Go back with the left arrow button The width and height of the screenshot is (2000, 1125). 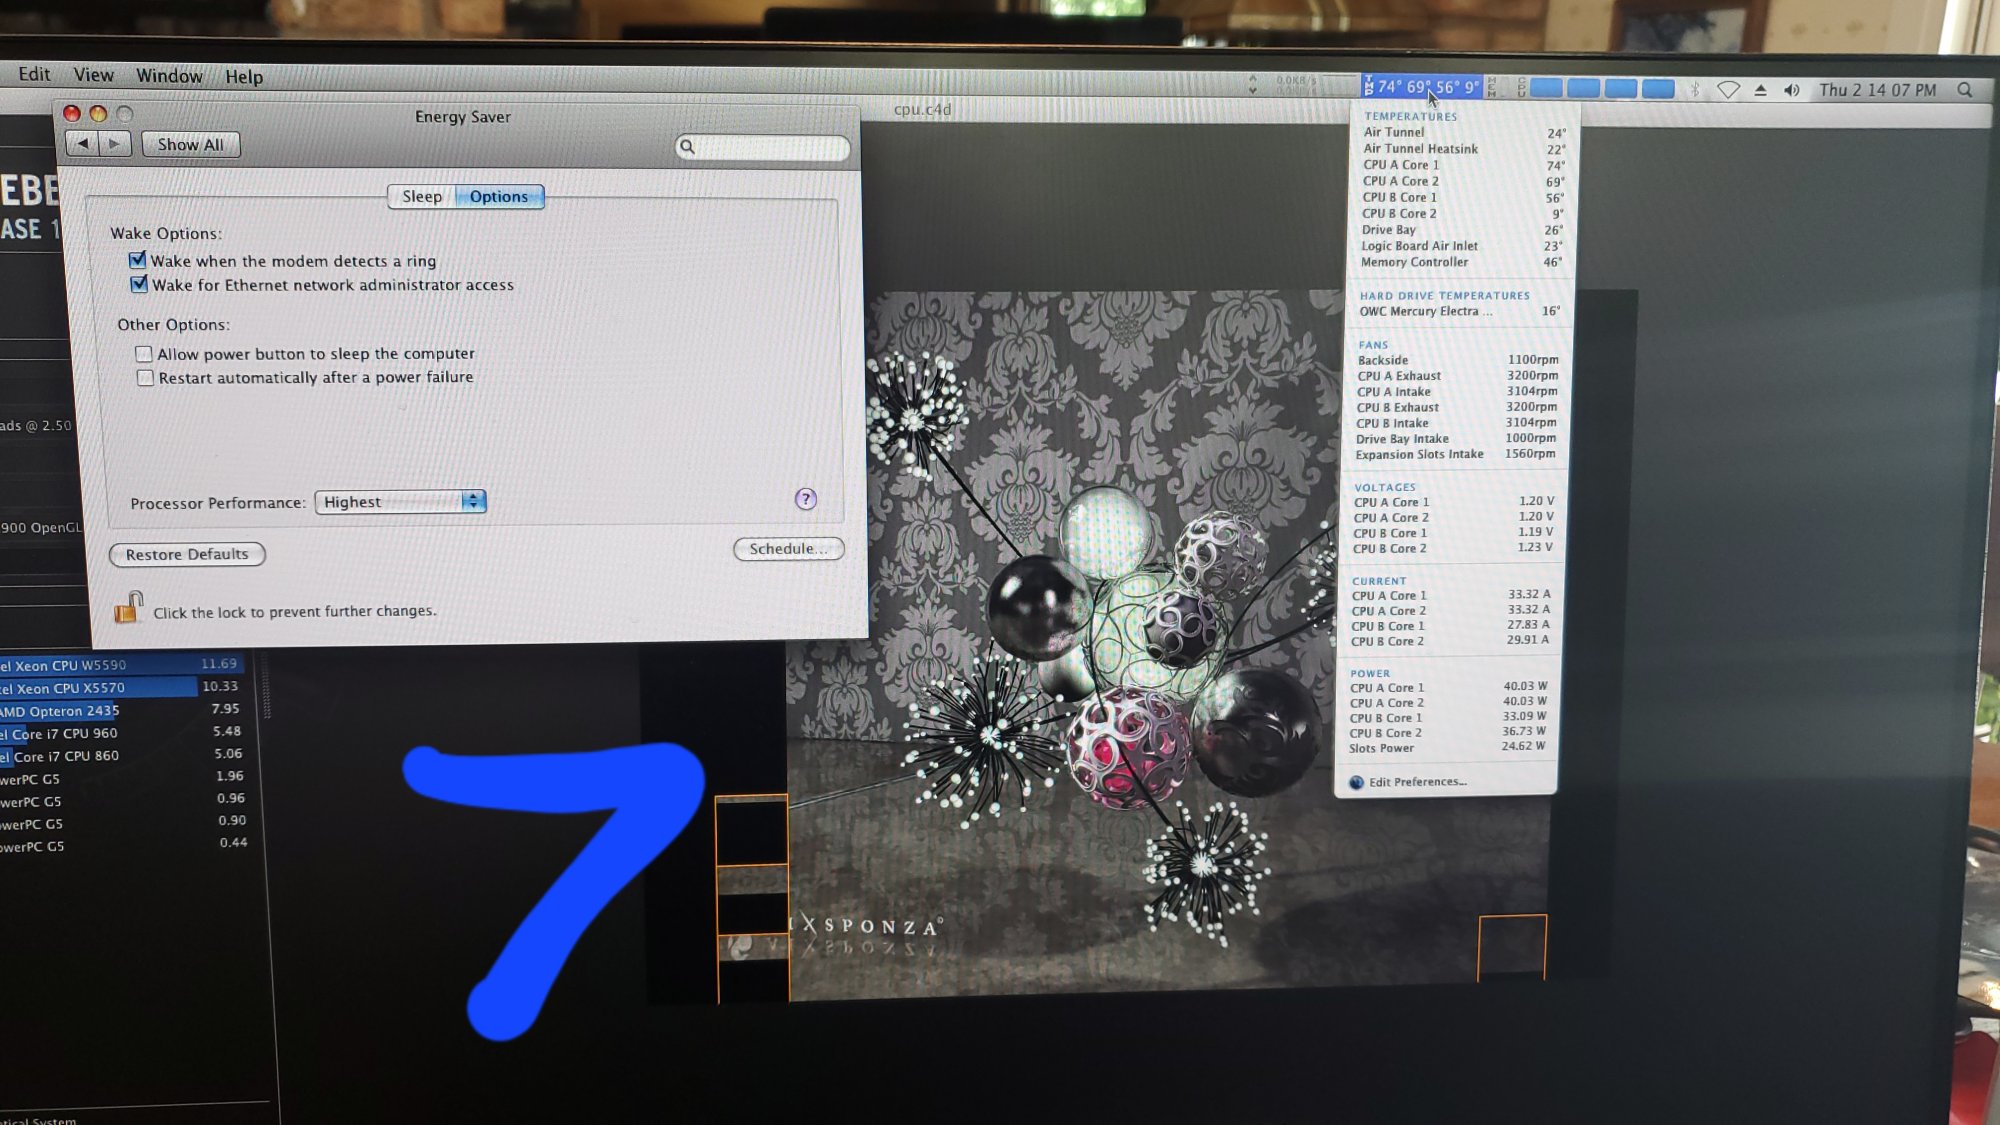click(x=83, y=144)
